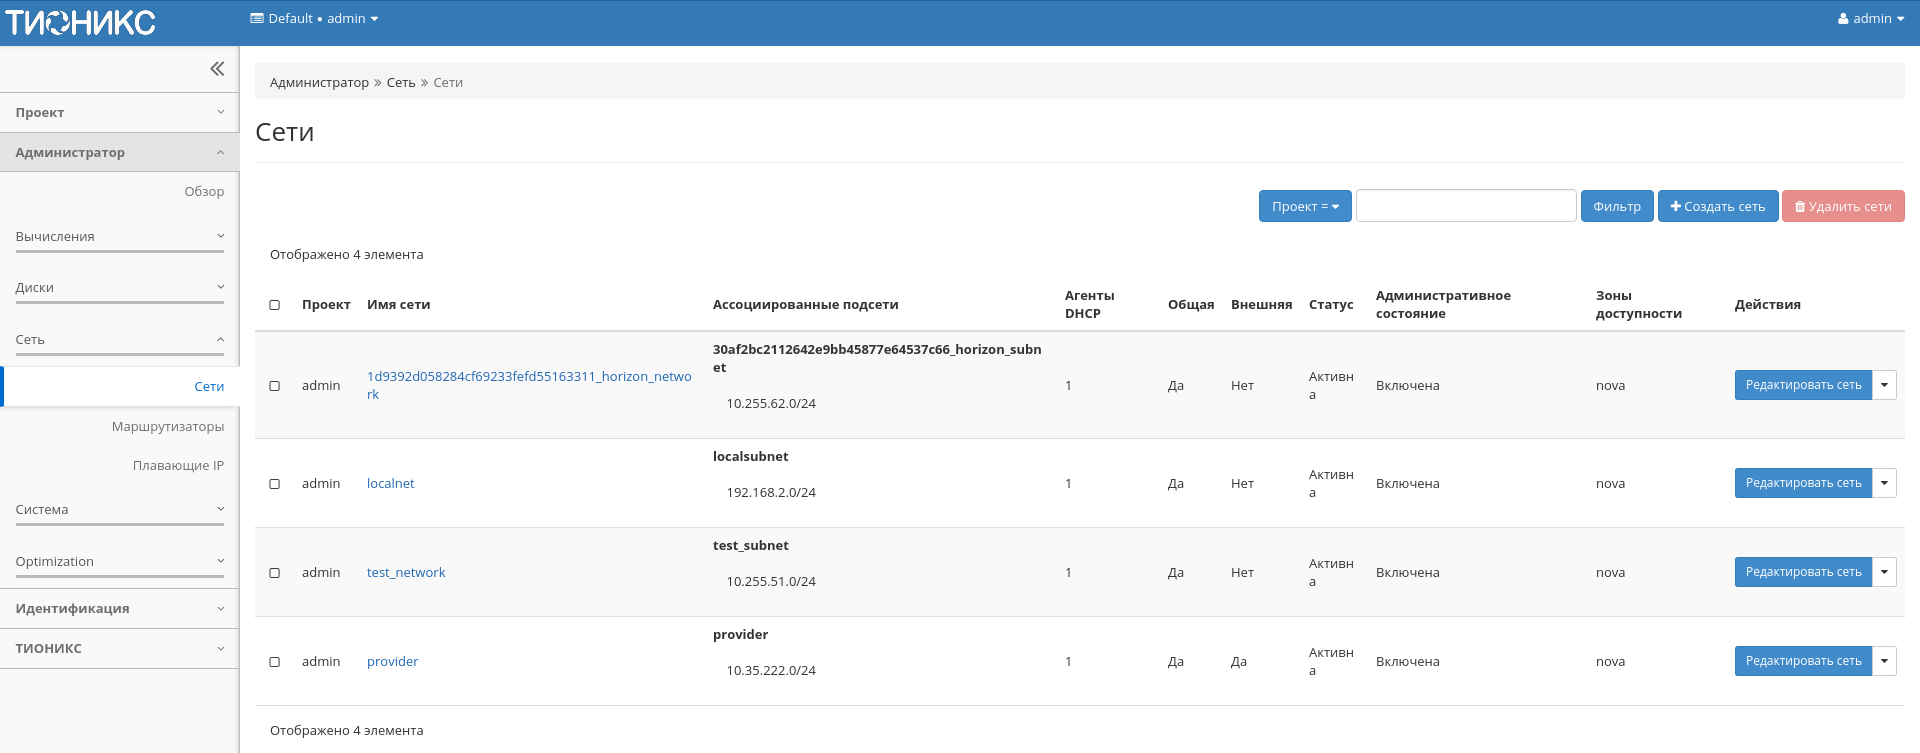Toggle the select-all networks checkbox

tap(275, 305)
